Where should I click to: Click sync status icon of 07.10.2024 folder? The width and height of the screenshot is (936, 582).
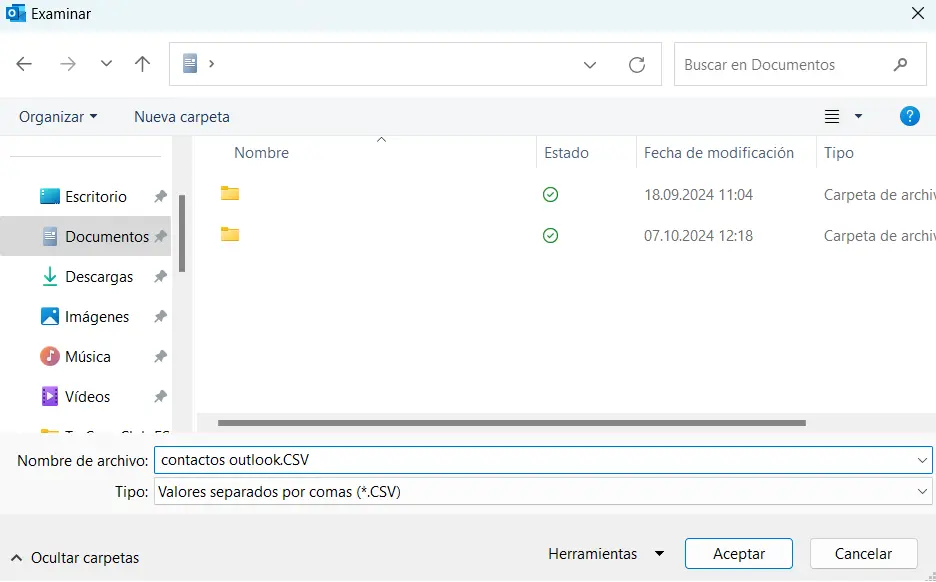click(550, 236)
